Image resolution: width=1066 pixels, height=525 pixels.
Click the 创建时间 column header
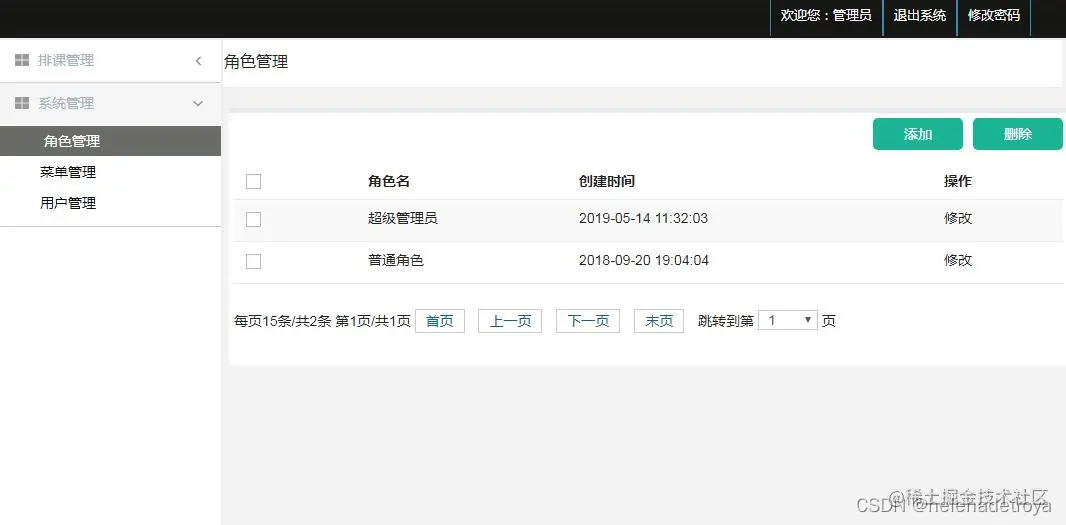607,182
